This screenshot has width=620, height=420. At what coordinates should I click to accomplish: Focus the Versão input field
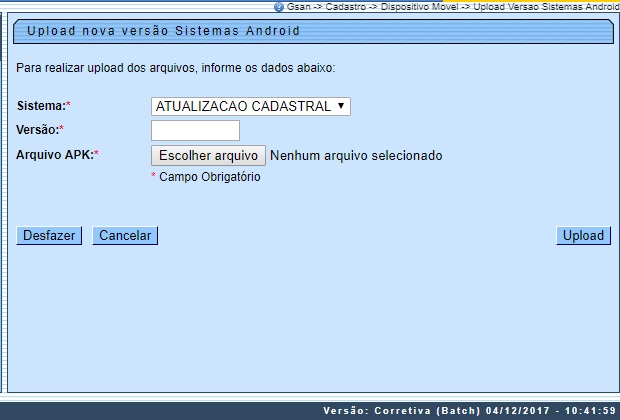pyautogui.click(x=195, y=131)
